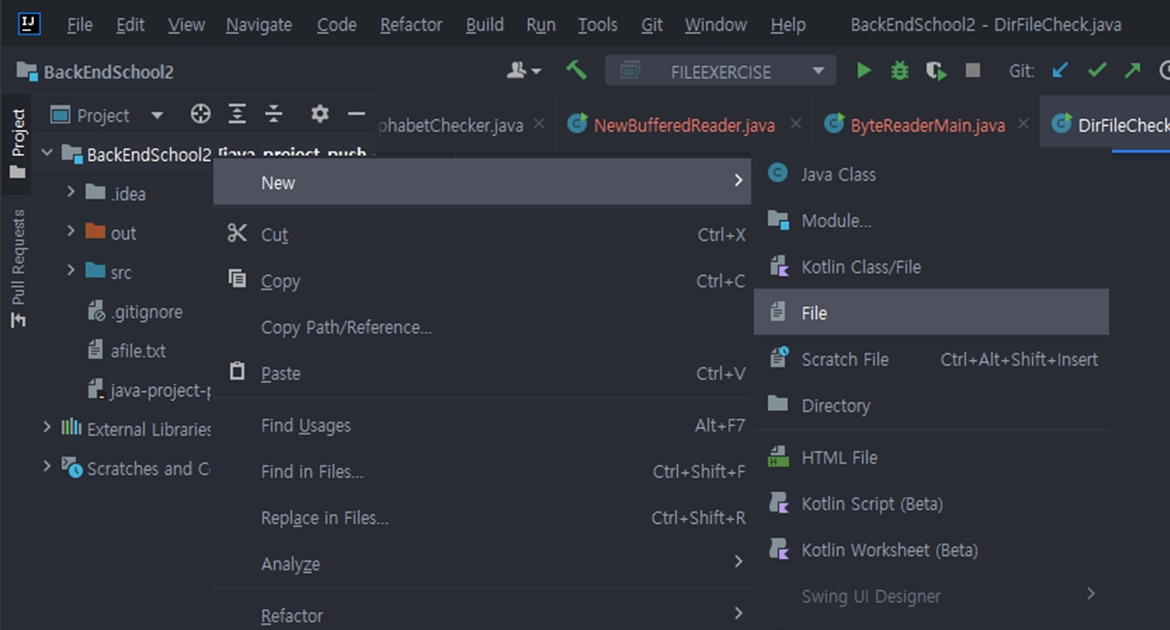Click the Git Update Project arrow
Screen dimensions: 1170x630
(1060, 71)
